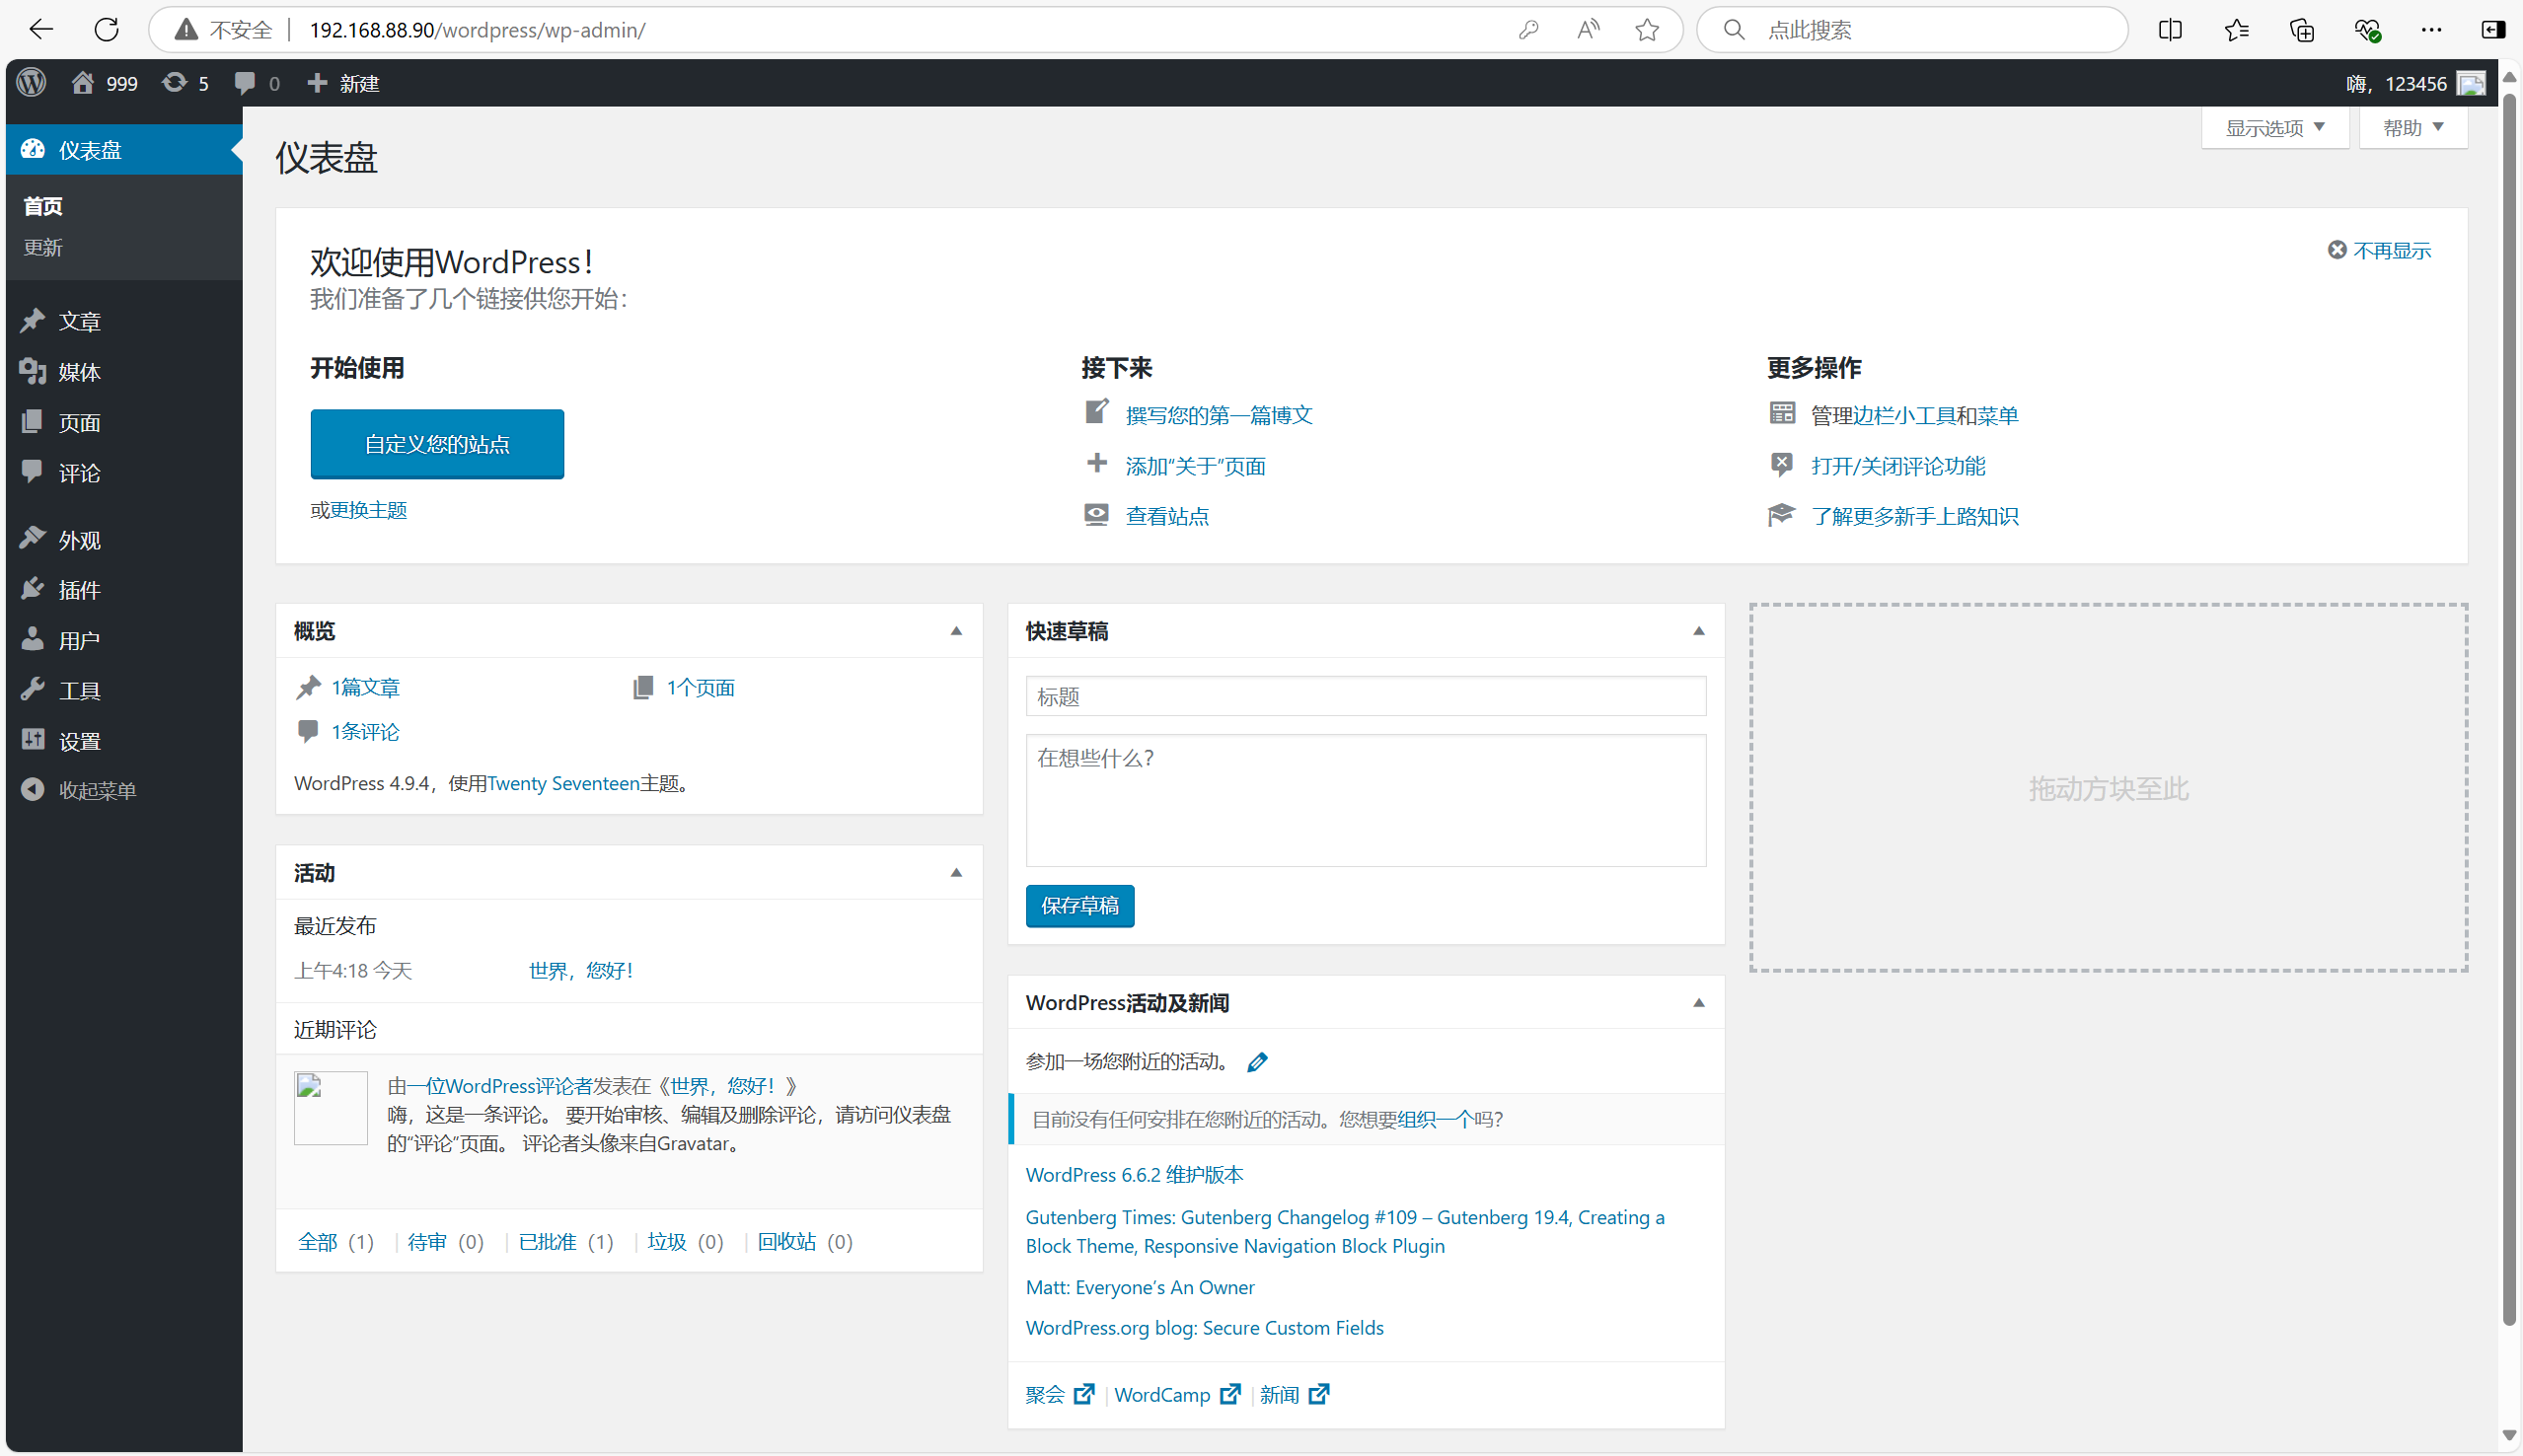Open 插件 plugins menu
Screen dimensions: 2523x1456
click(x=124, y=590)
